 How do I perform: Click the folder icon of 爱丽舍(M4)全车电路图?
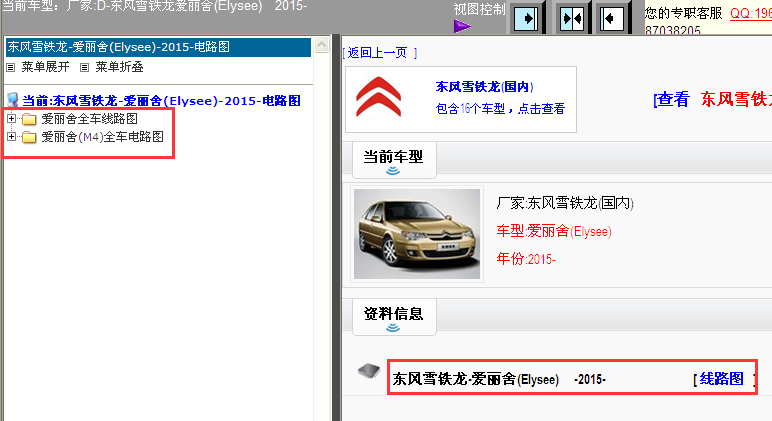[x=29, y=137]
